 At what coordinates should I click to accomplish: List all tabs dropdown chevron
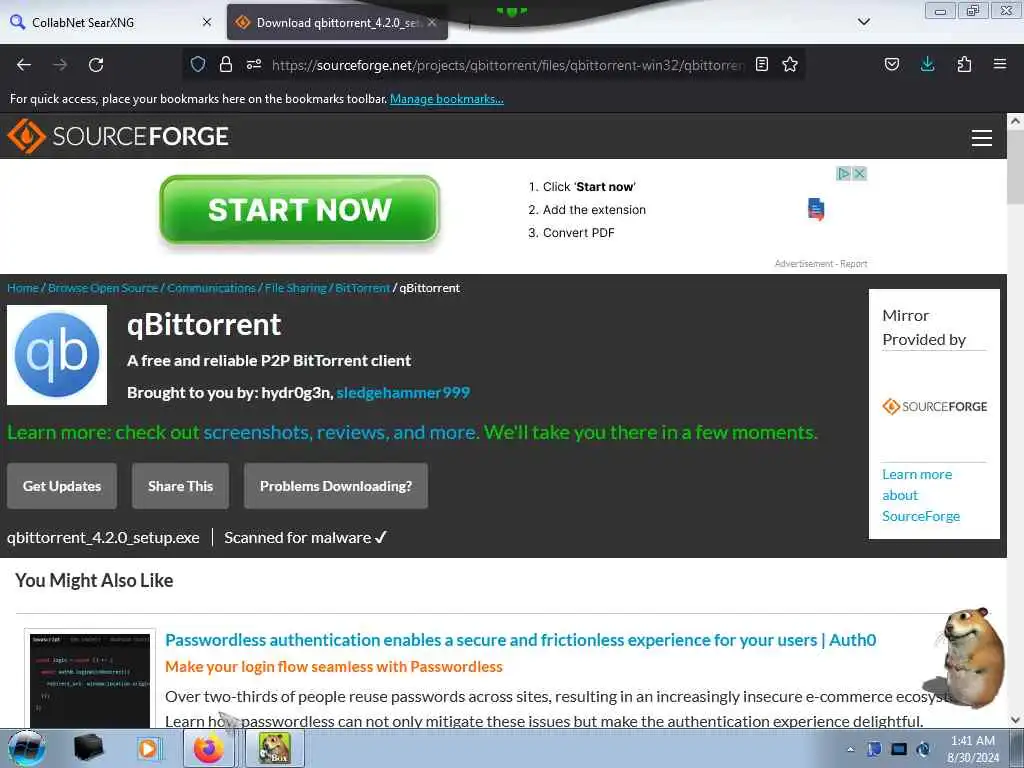[863, 22]
